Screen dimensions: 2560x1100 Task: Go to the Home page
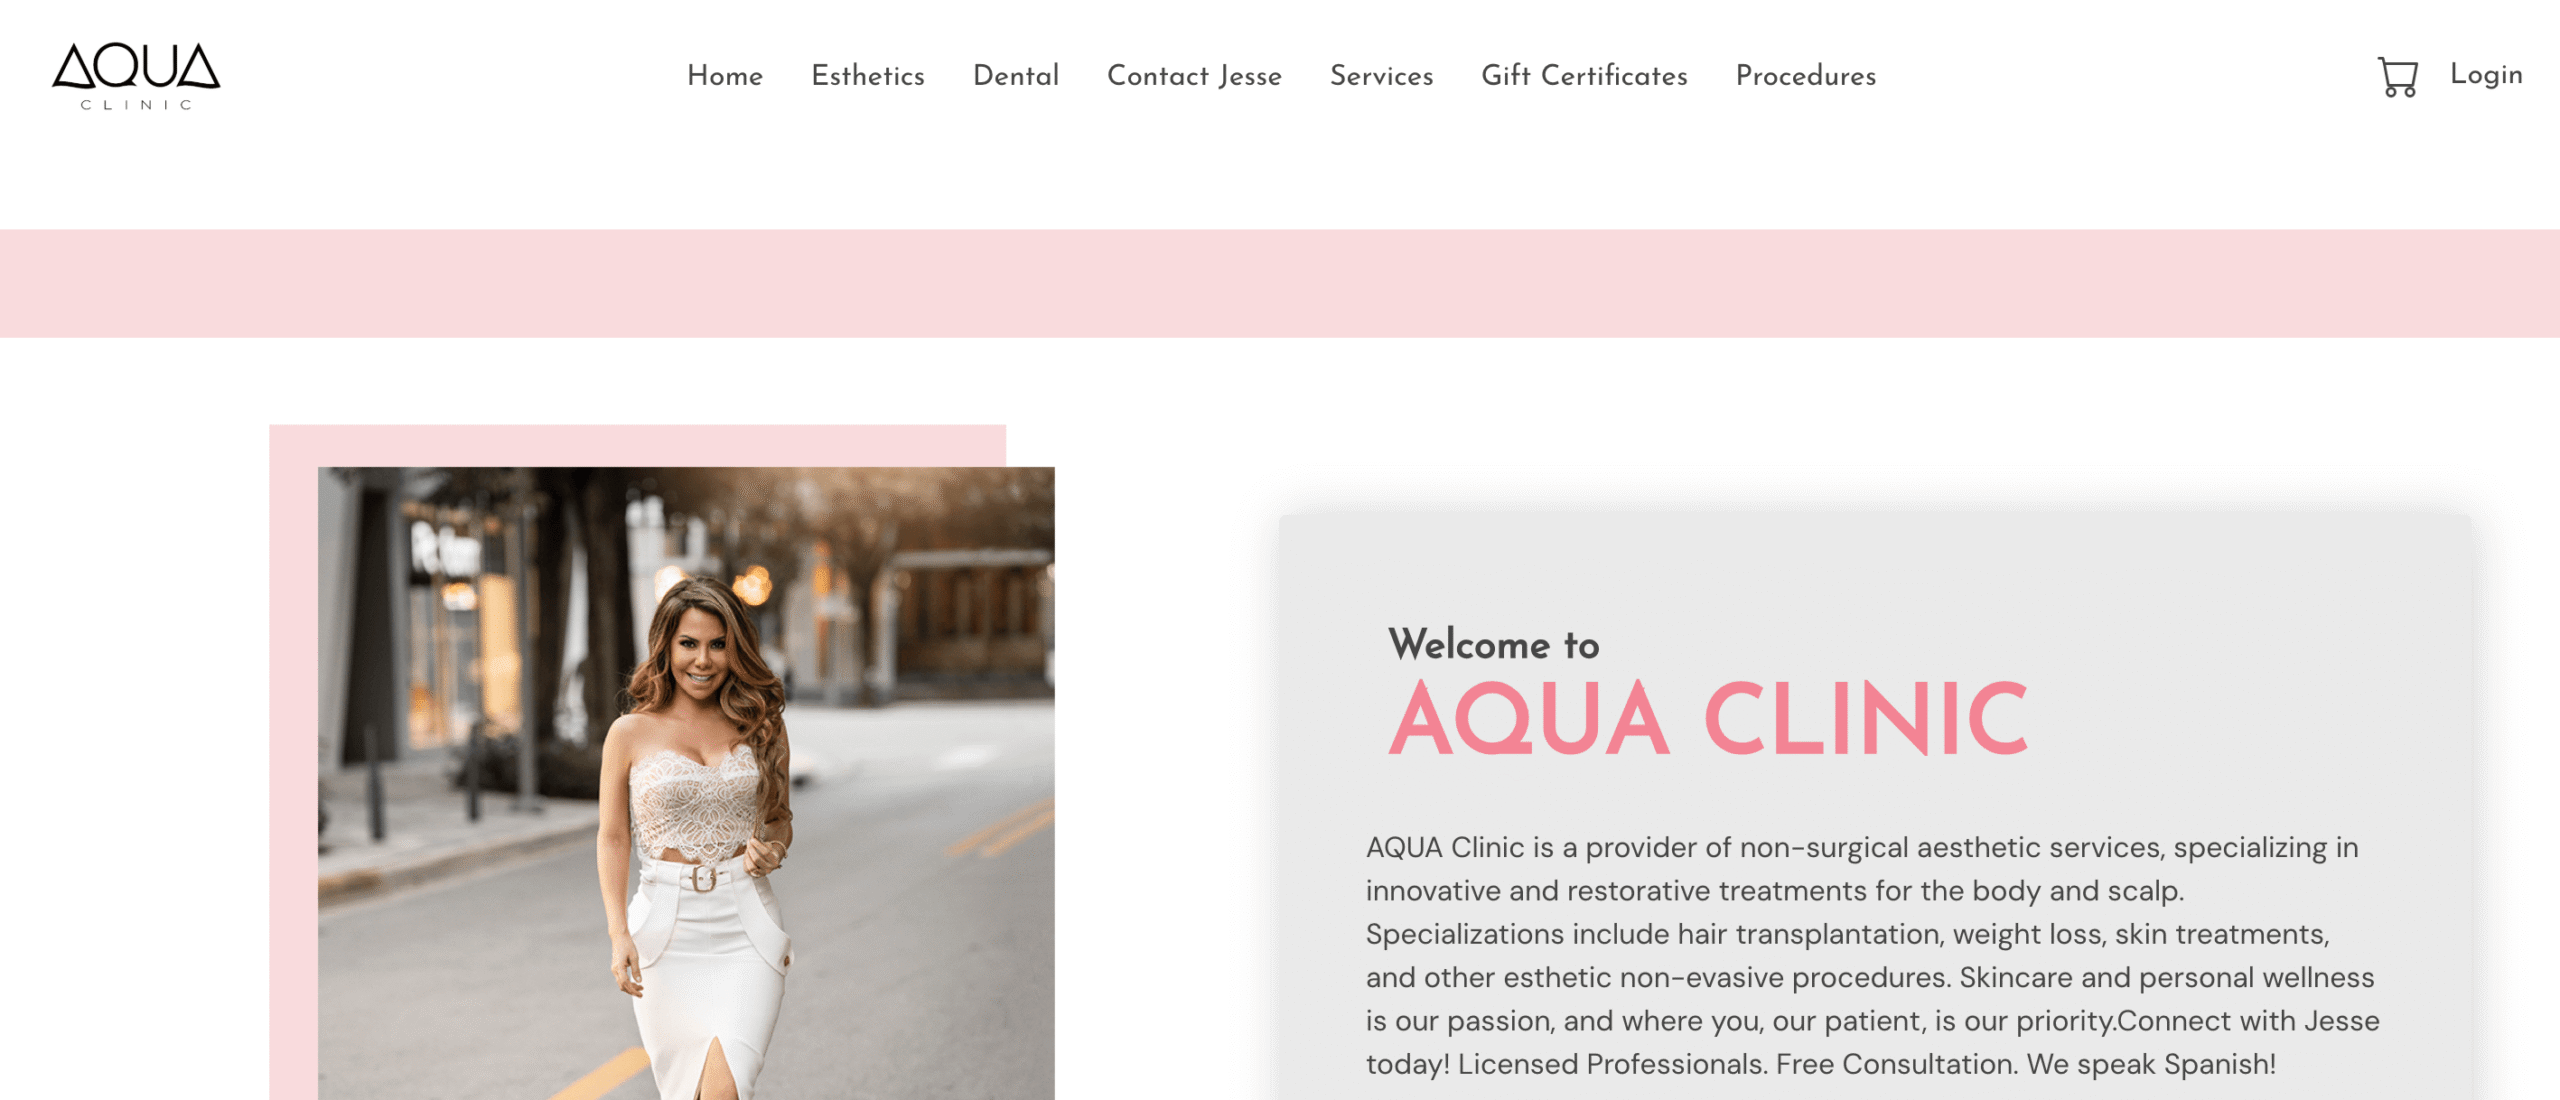725,76
